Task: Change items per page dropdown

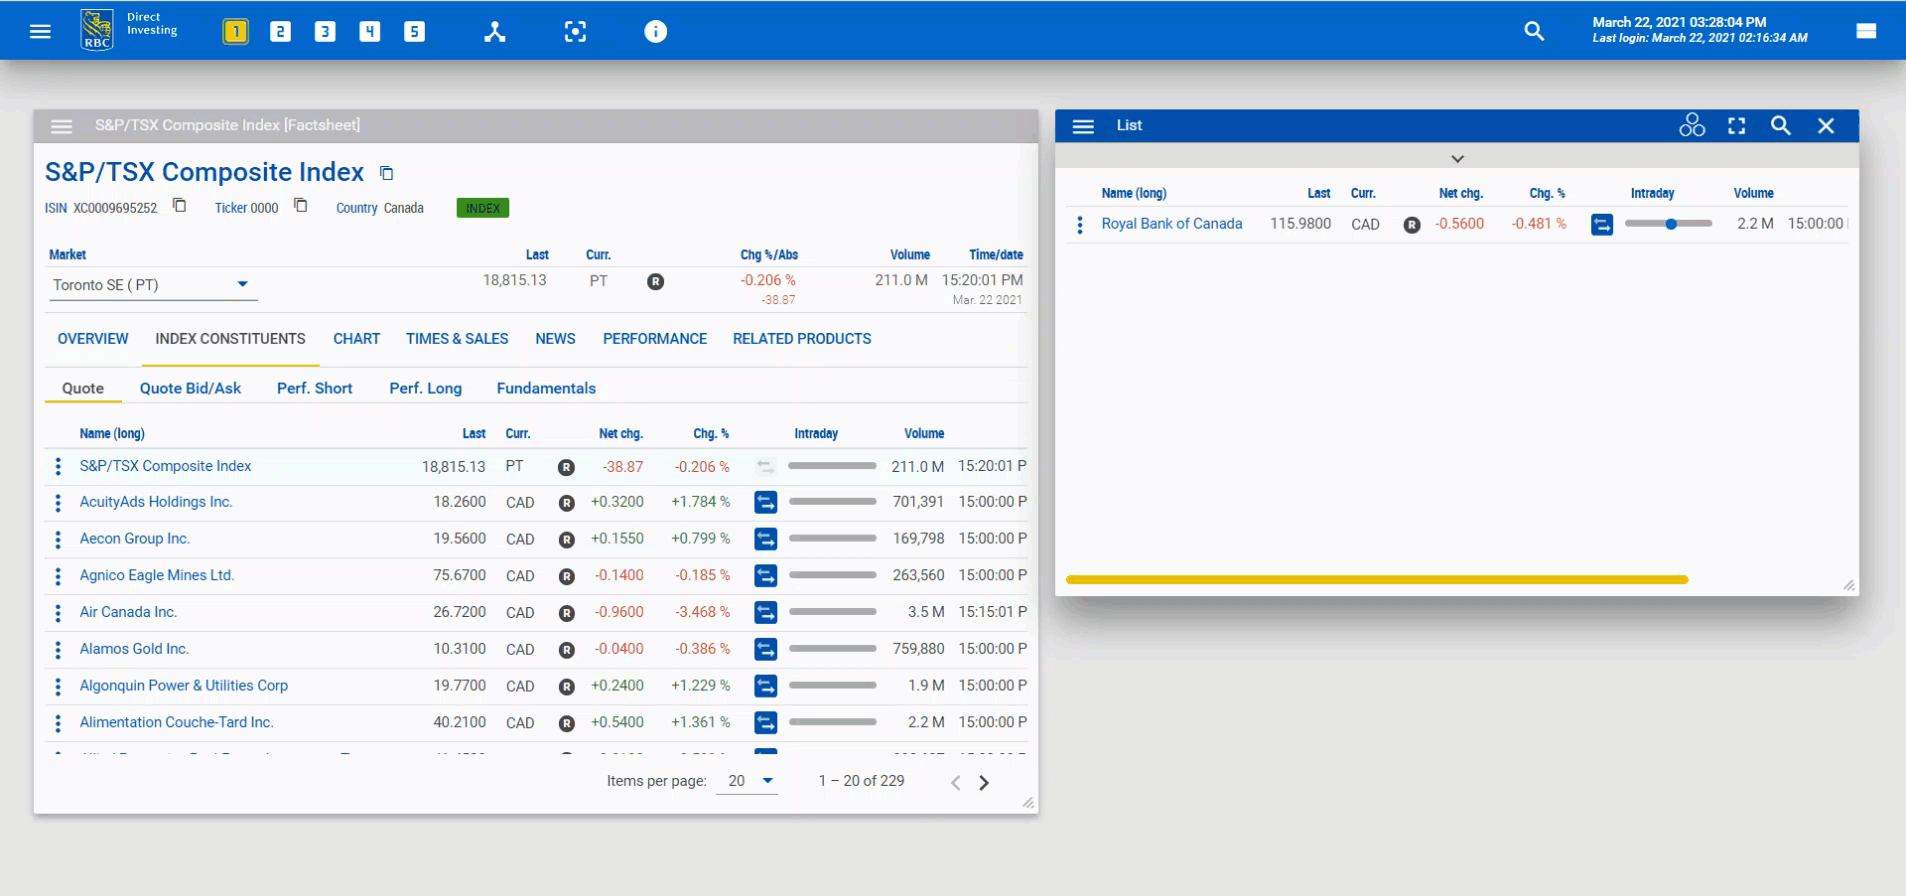Action: pos(767,781)
